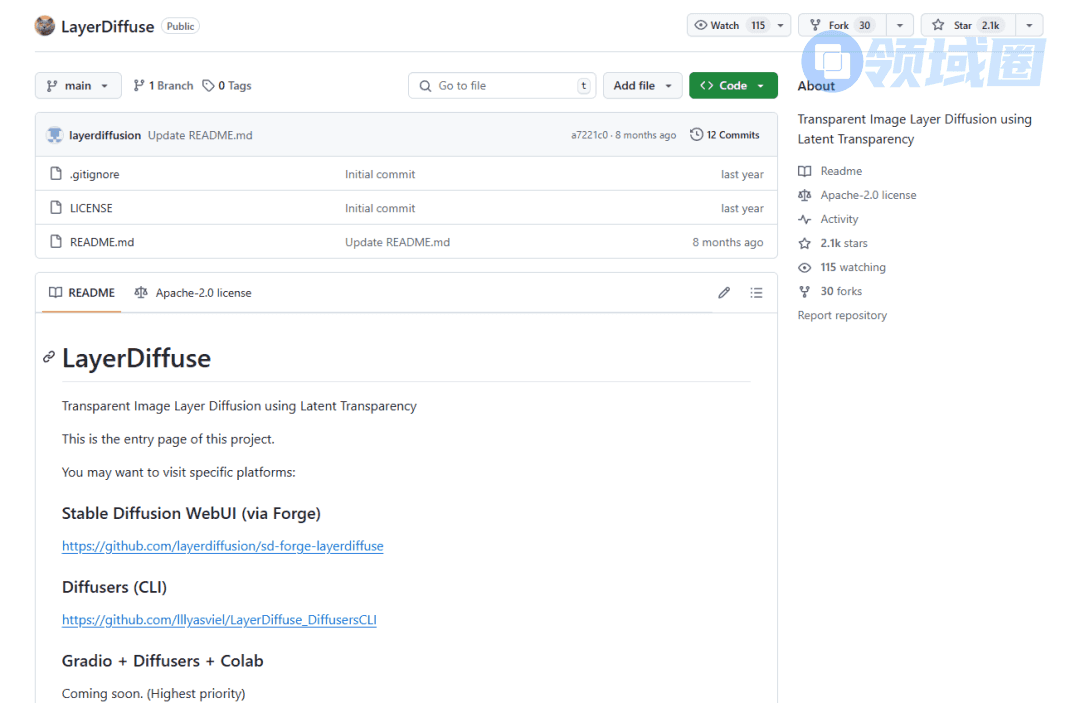Click the link anchor icon beside LayerDiffuse heading
The image size is (1080, 703).
click(x=48, y=357)
